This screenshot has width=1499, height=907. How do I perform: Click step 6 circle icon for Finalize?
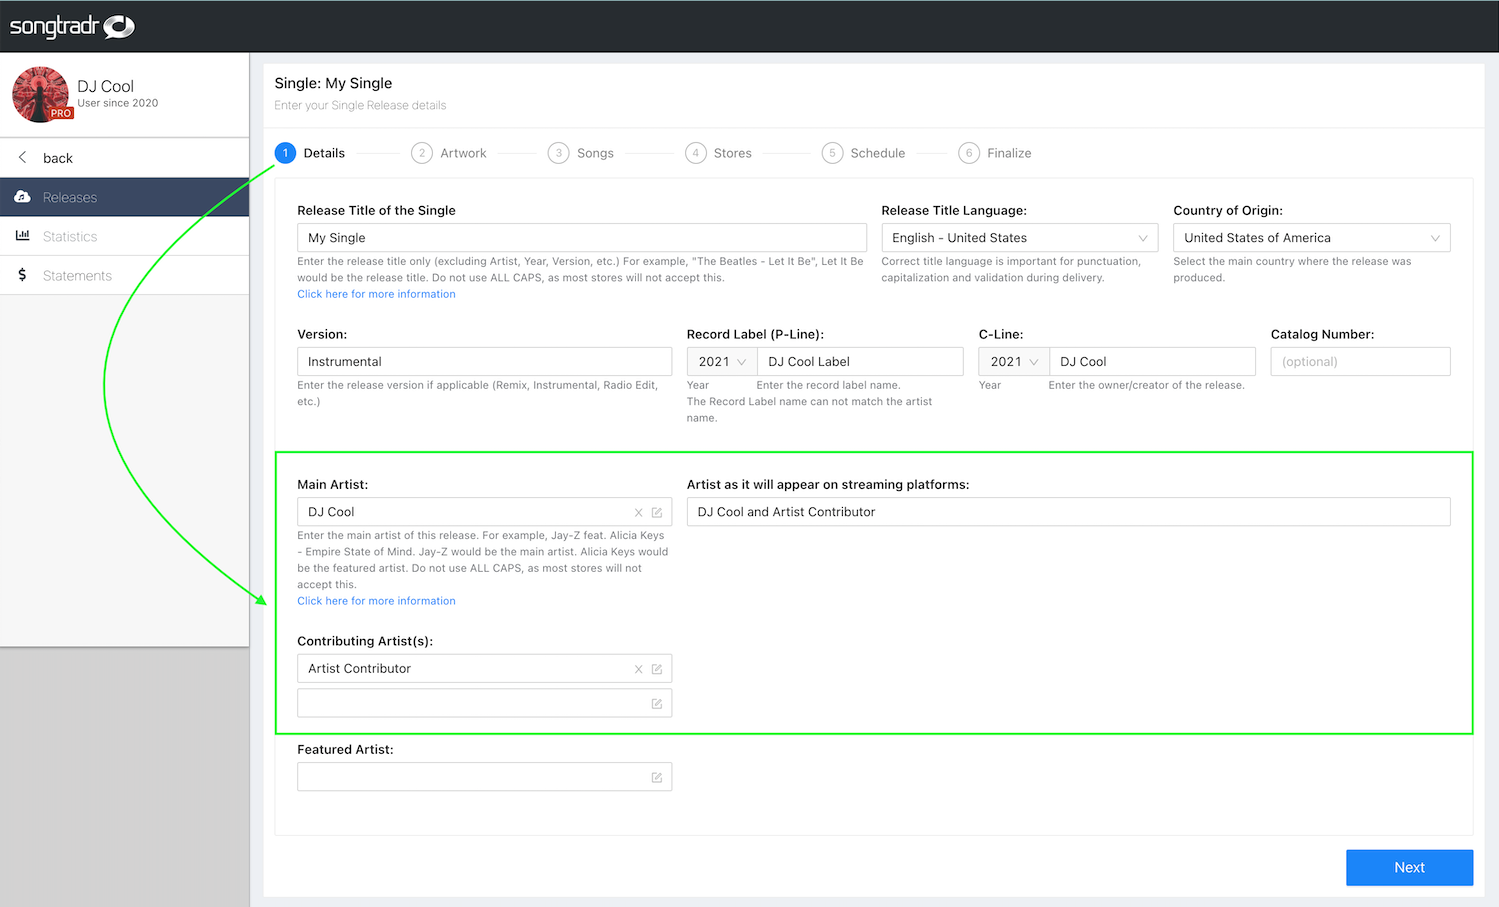click(968, 153)
